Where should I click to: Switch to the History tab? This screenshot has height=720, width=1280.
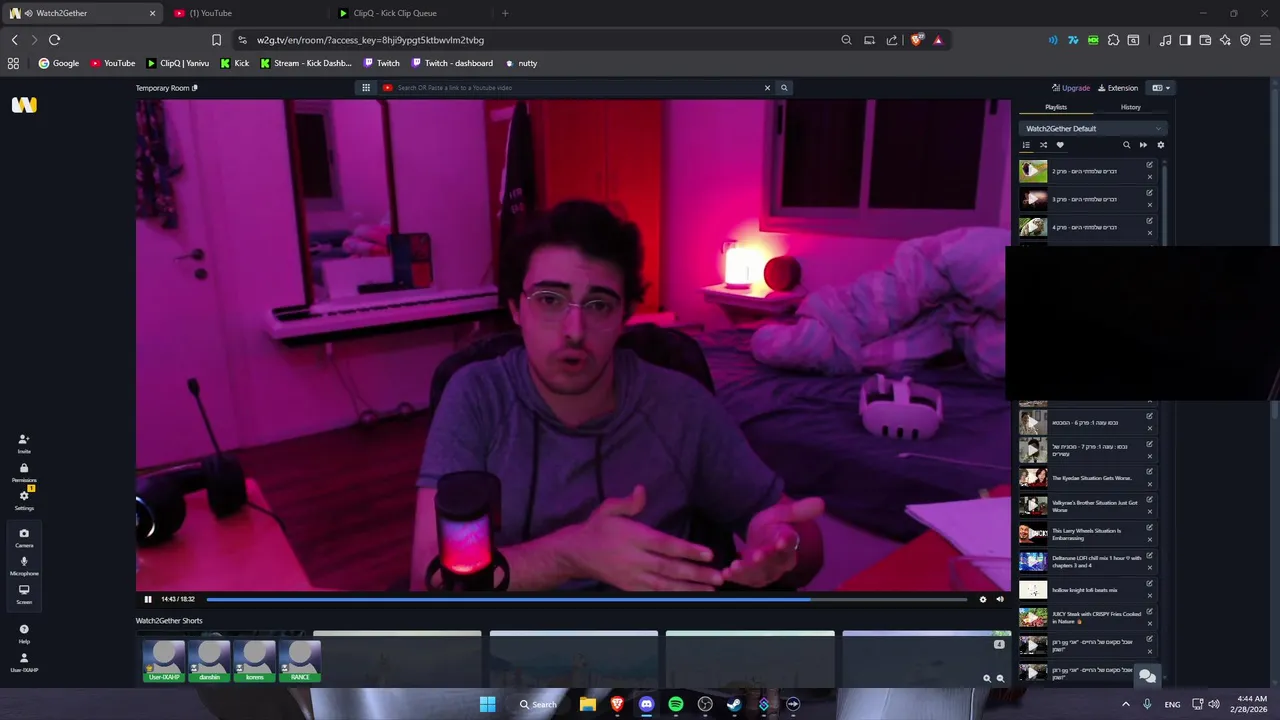click(1130, 107)
